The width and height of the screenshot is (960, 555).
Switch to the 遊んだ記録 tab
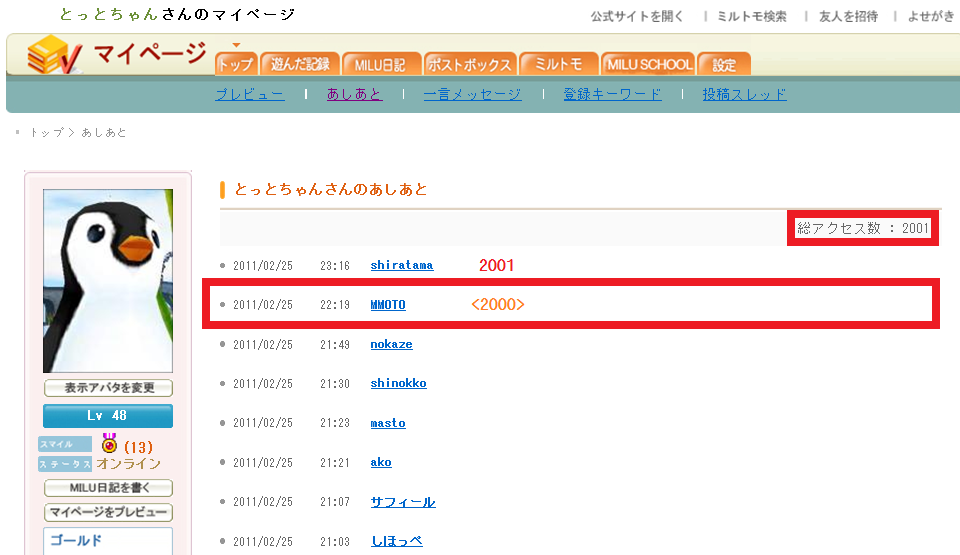coord(300,64)
